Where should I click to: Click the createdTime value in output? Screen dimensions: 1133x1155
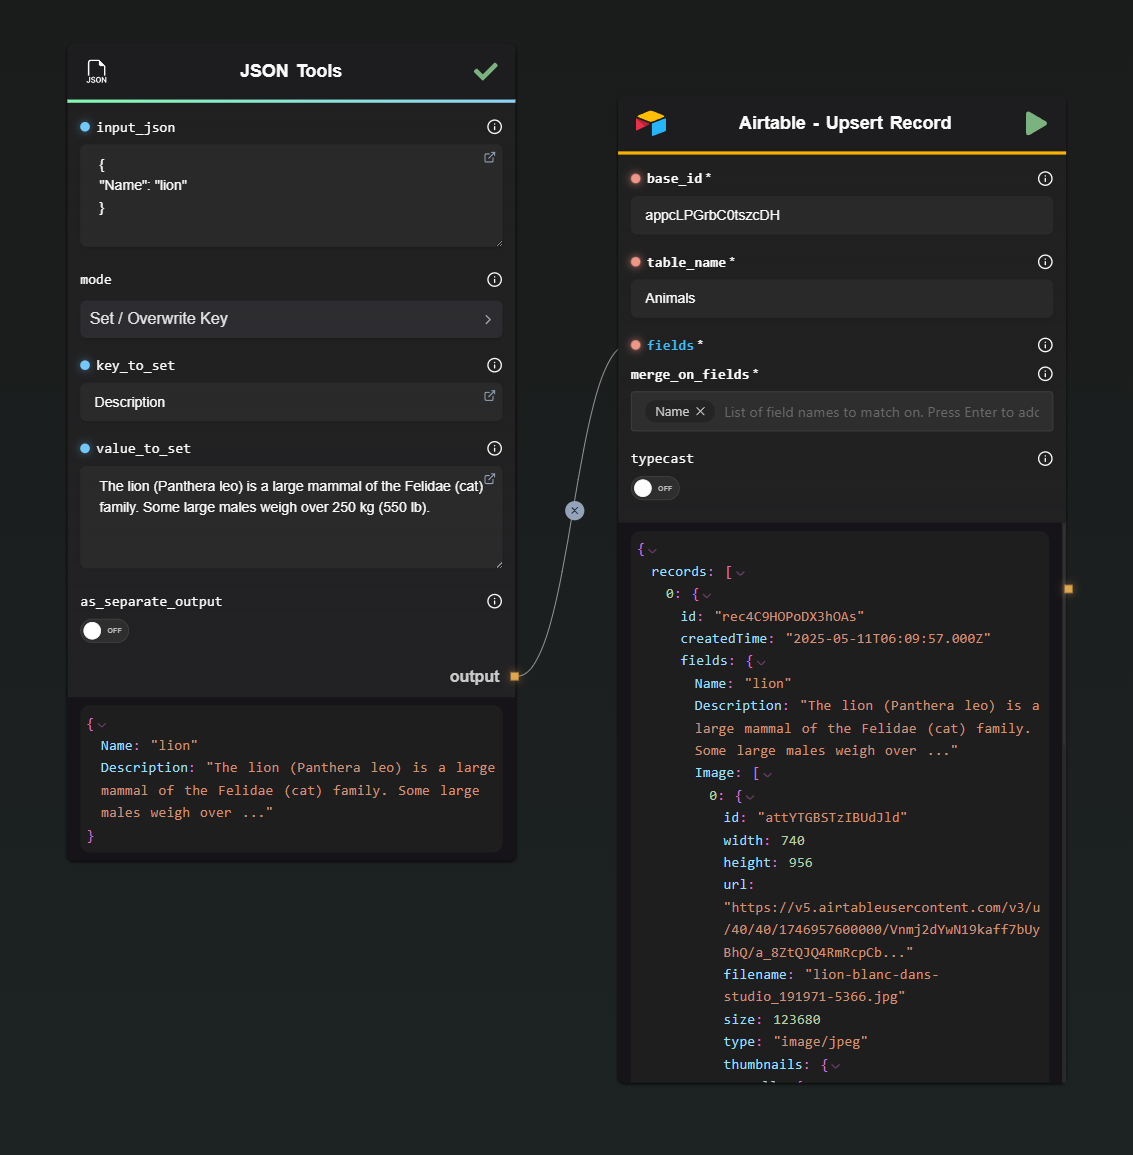coord(888,638)
